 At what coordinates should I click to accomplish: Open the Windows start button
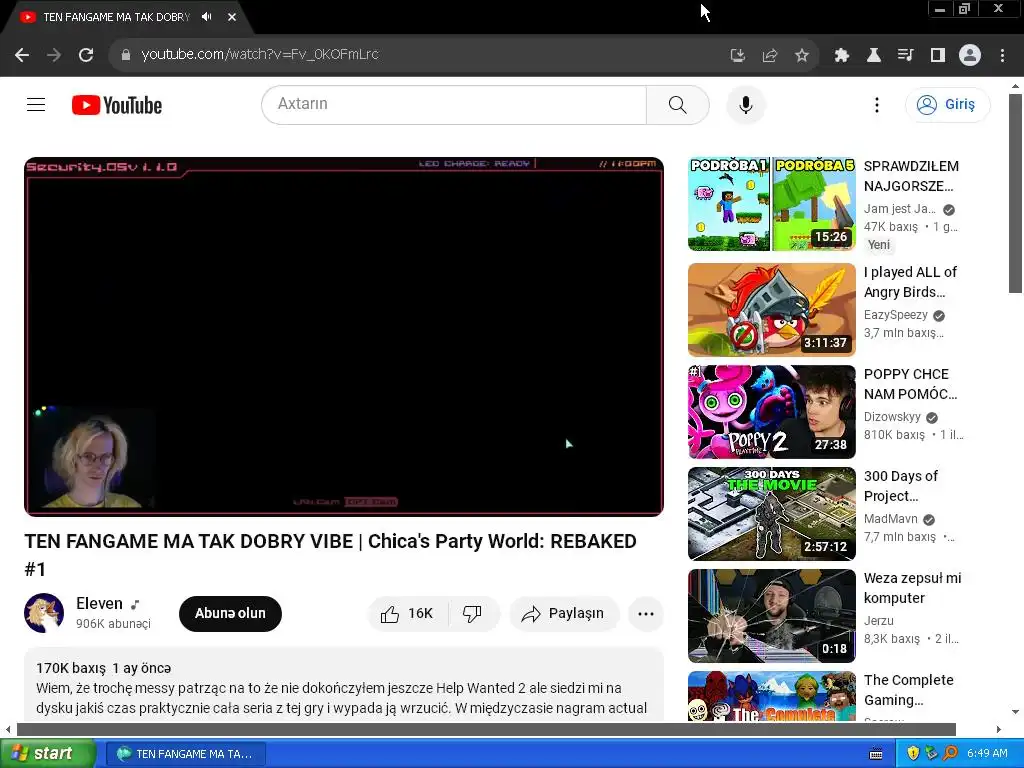(x=47, y=754)
